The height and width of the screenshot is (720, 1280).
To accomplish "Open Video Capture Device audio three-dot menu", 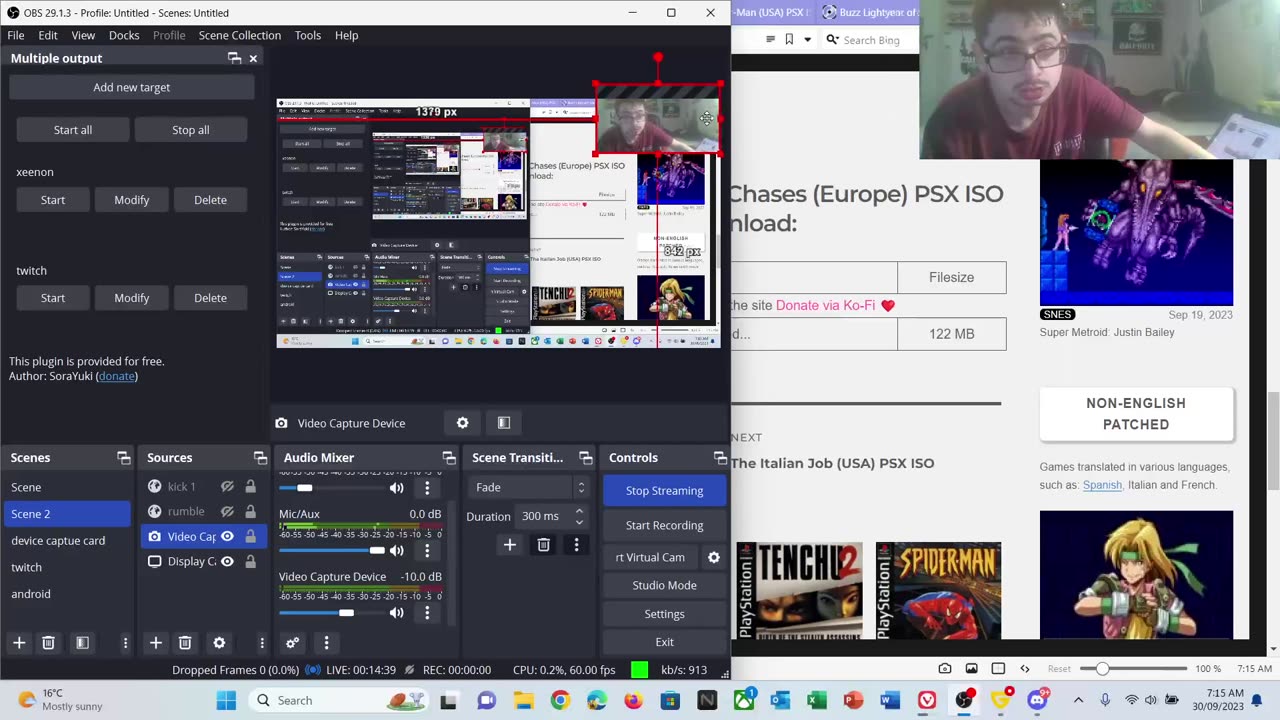I will [427, 613].
